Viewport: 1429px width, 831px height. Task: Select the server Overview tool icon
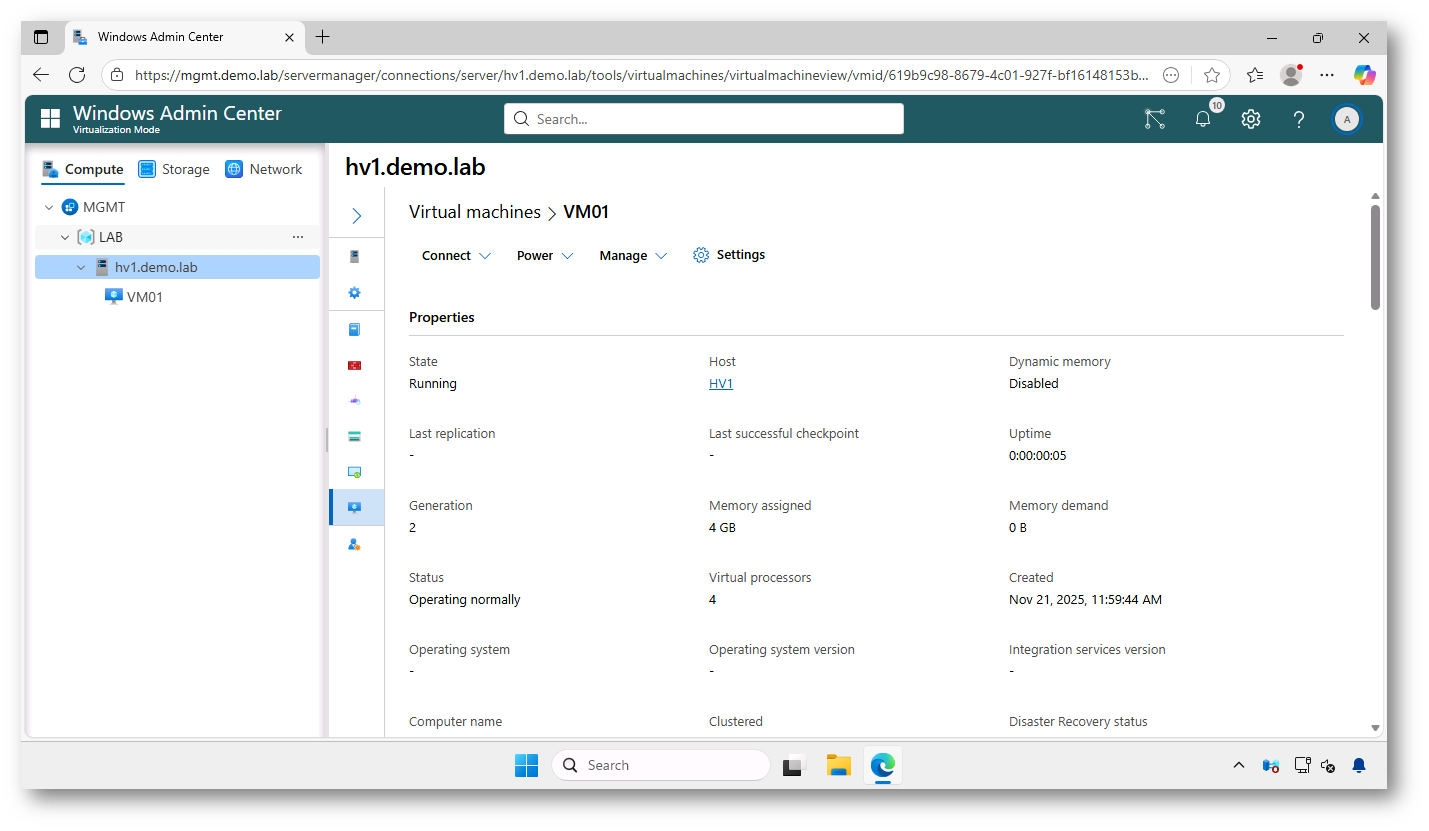pyautogui.click(x=355, y=256)
